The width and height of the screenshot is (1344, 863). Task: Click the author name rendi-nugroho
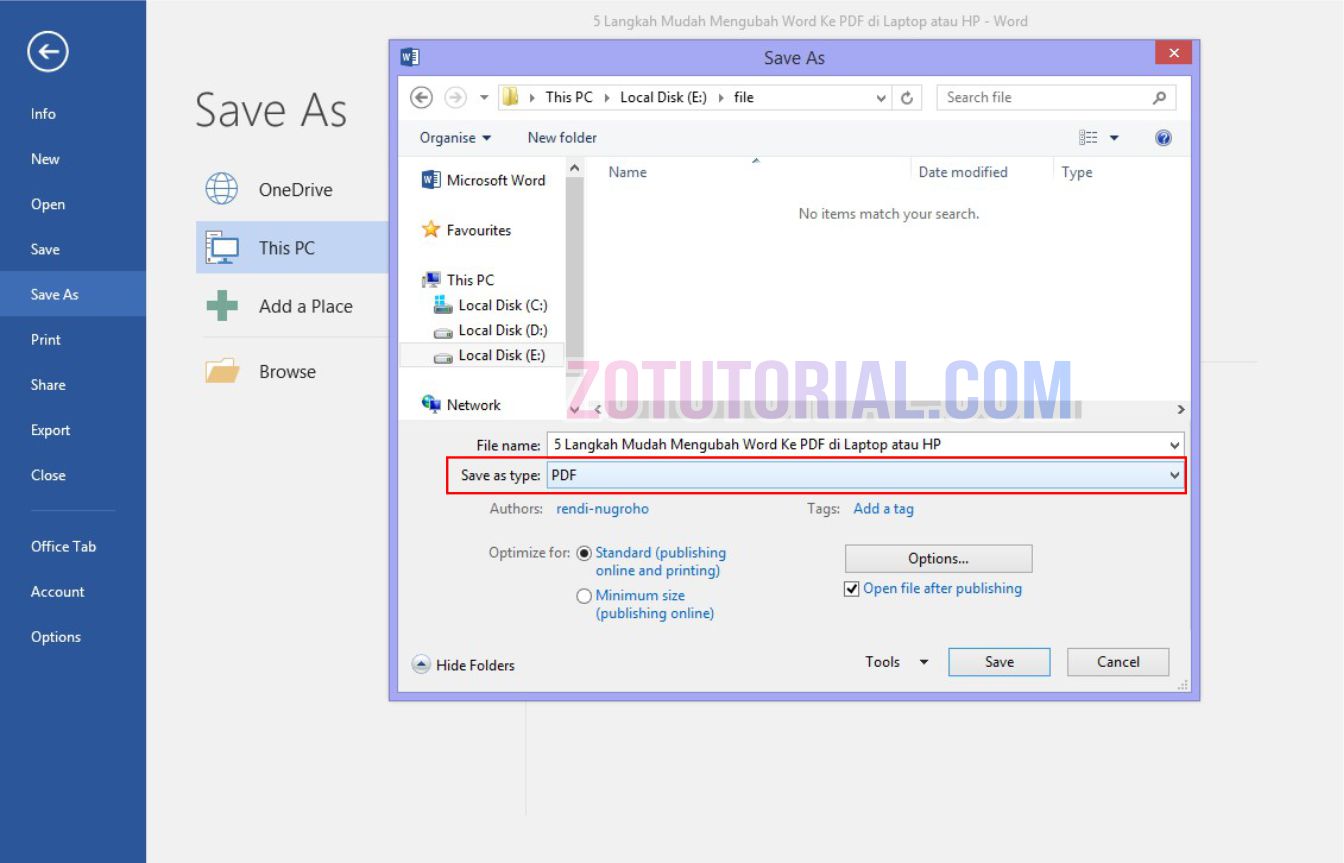point(602,509)
